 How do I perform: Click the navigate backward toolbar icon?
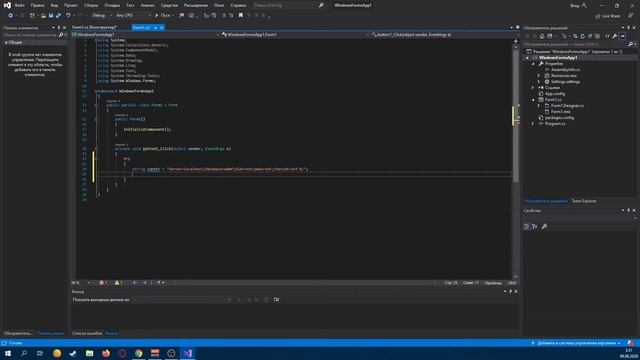[10, 16]
